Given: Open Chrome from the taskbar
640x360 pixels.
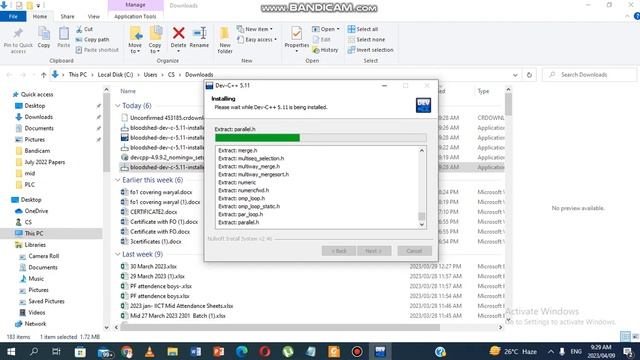Looking at the screenshot, I should click(127, 351).
